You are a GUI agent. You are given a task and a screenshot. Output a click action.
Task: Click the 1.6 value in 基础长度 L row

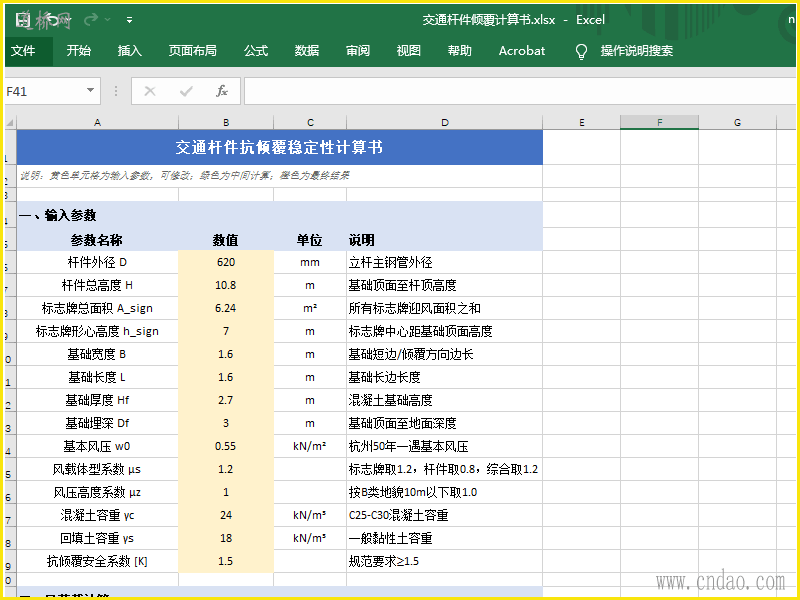click(x=226, y=377)
